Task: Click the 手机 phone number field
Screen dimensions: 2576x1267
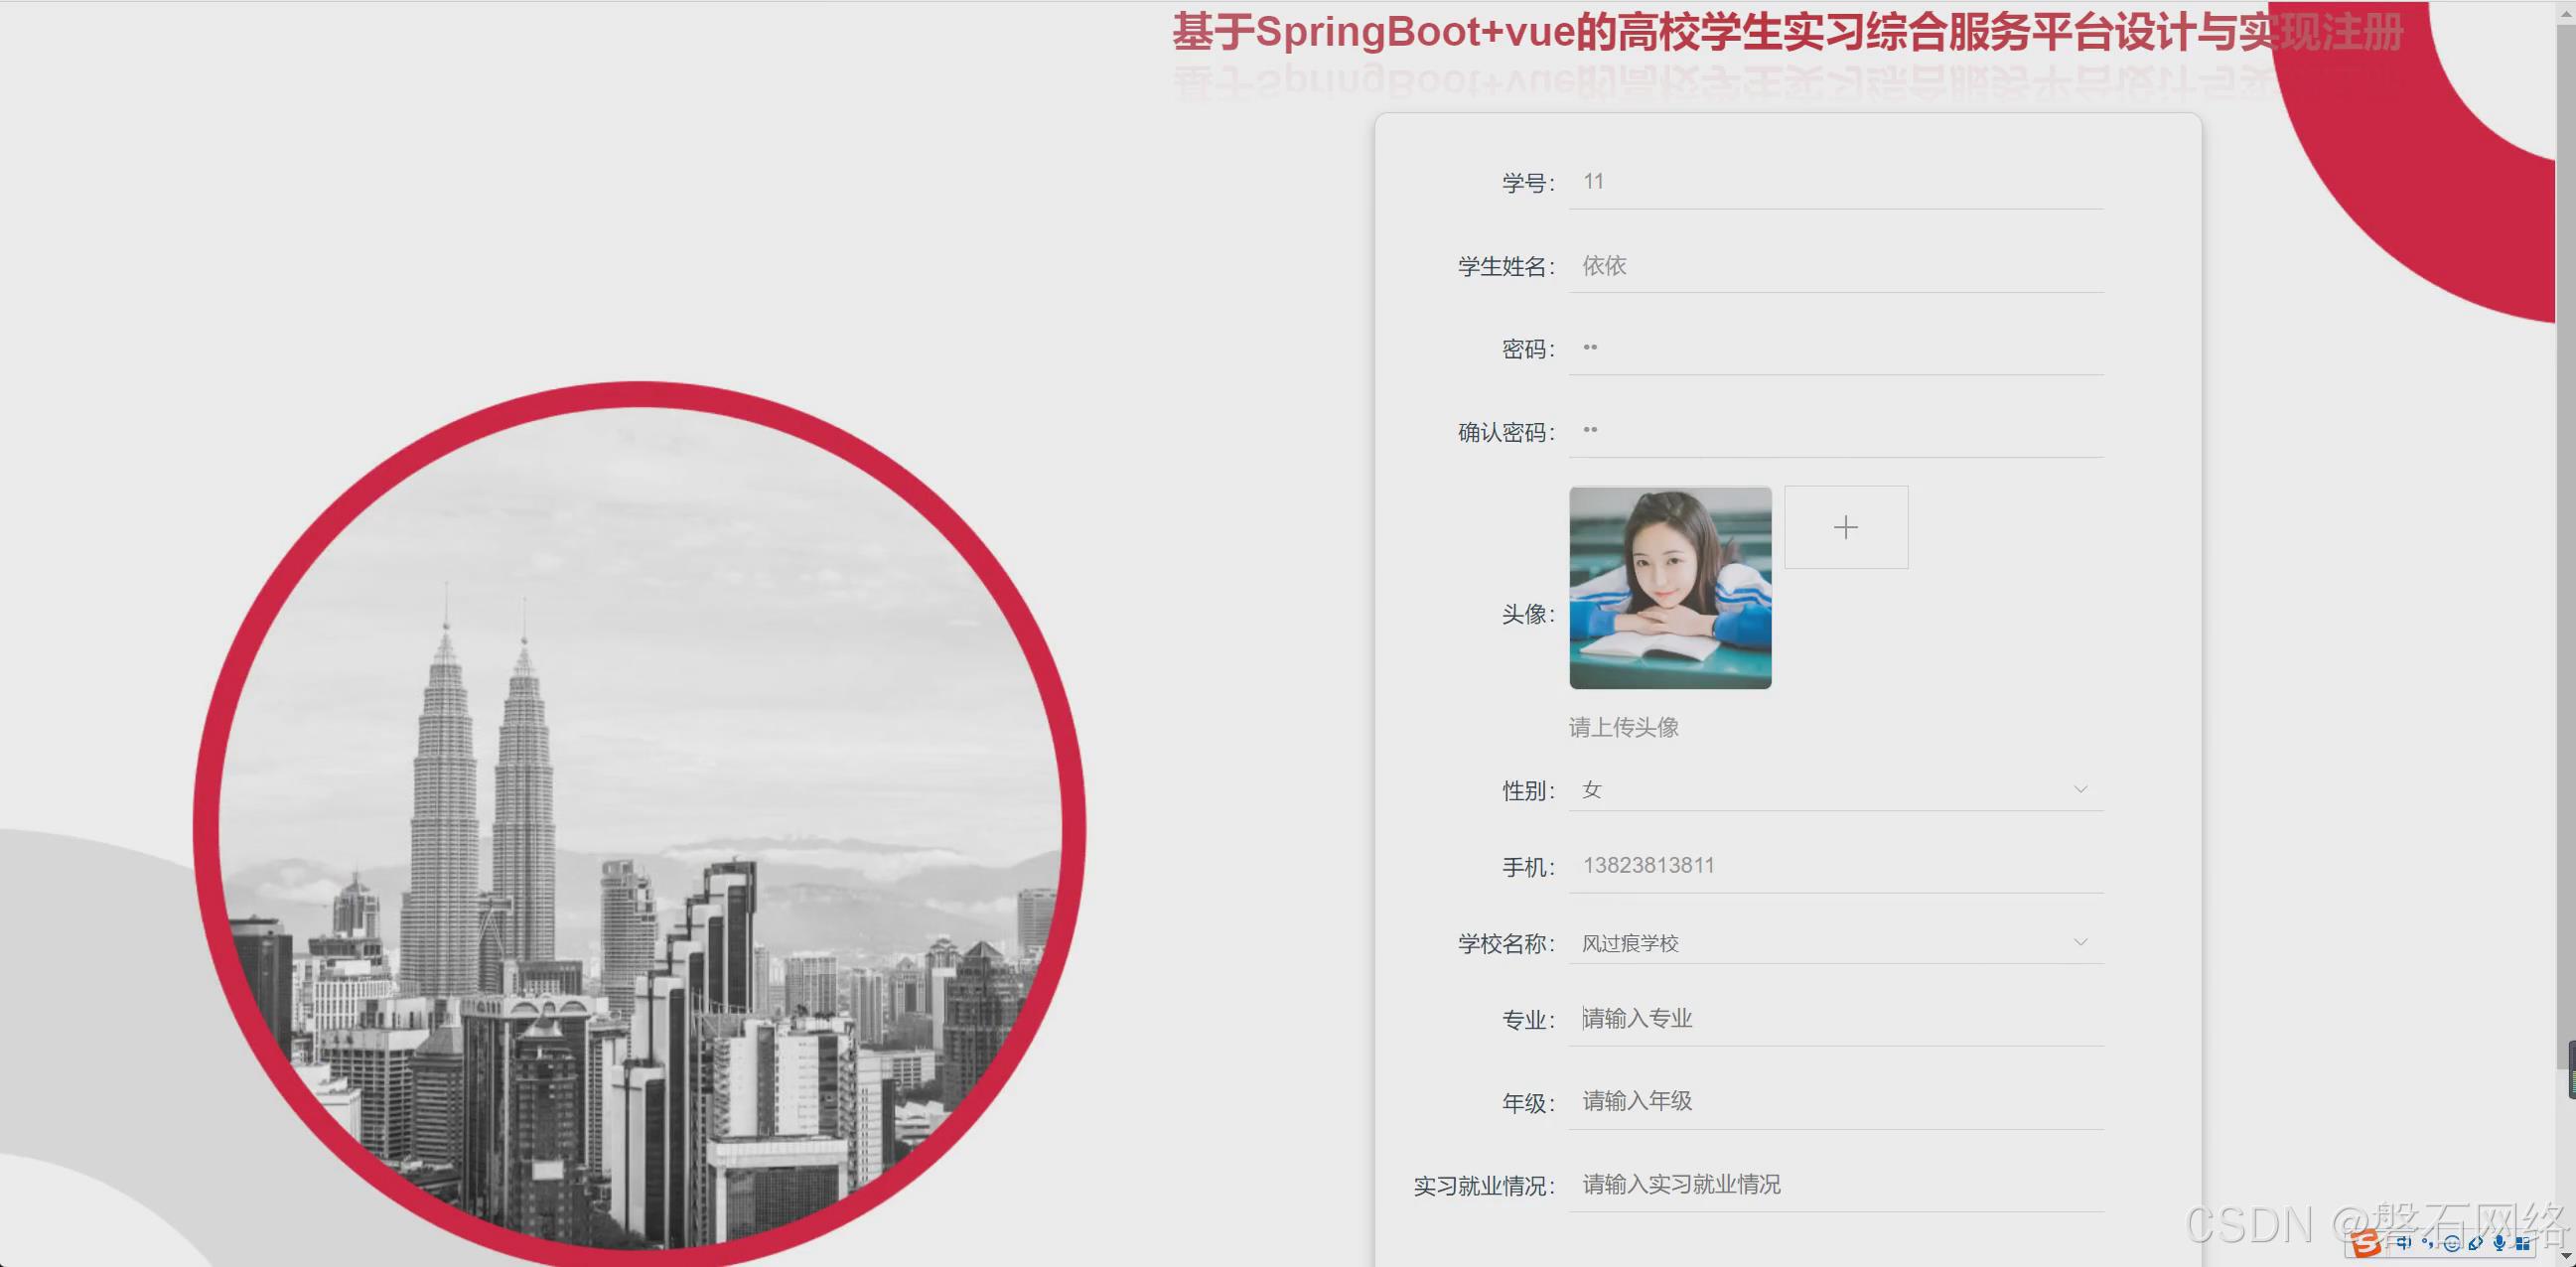Action: [1835, 866]
